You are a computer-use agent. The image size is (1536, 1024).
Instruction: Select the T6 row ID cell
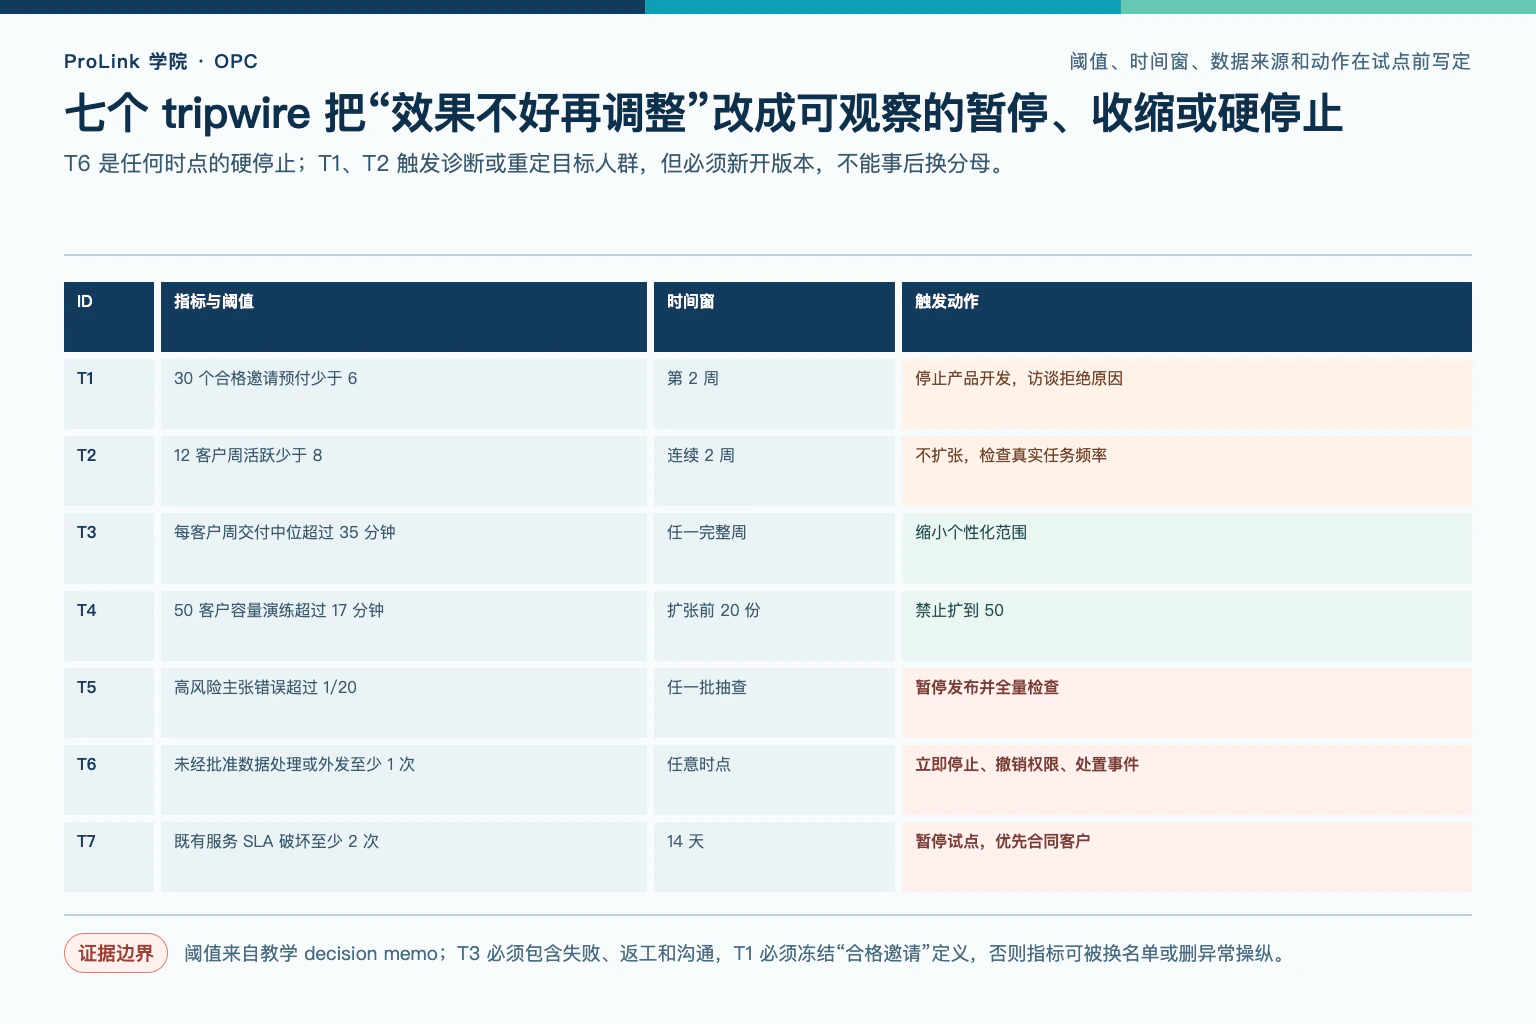pos(109,780)
